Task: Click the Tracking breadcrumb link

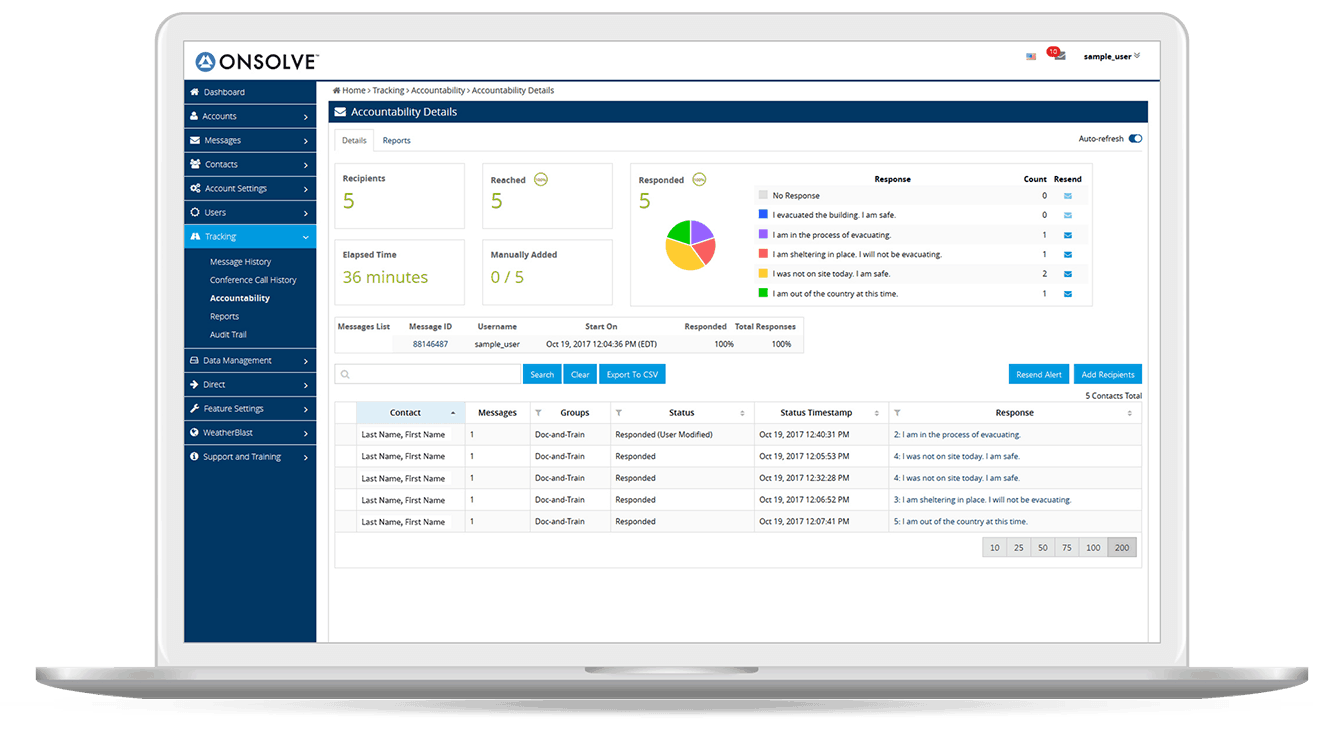Action: coord(389,91)
